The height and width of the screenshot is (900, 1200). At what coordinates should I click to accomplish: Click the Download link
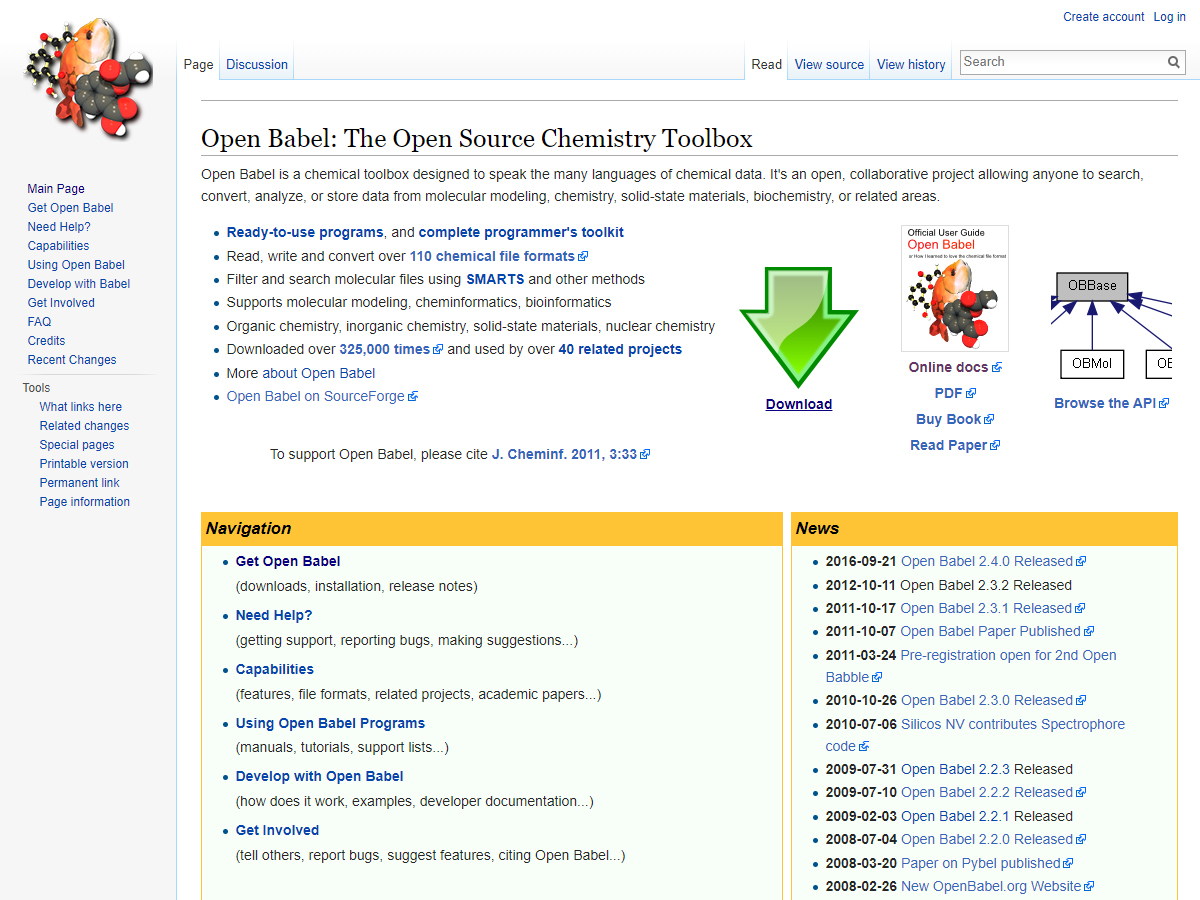click(x=798, y=404)
